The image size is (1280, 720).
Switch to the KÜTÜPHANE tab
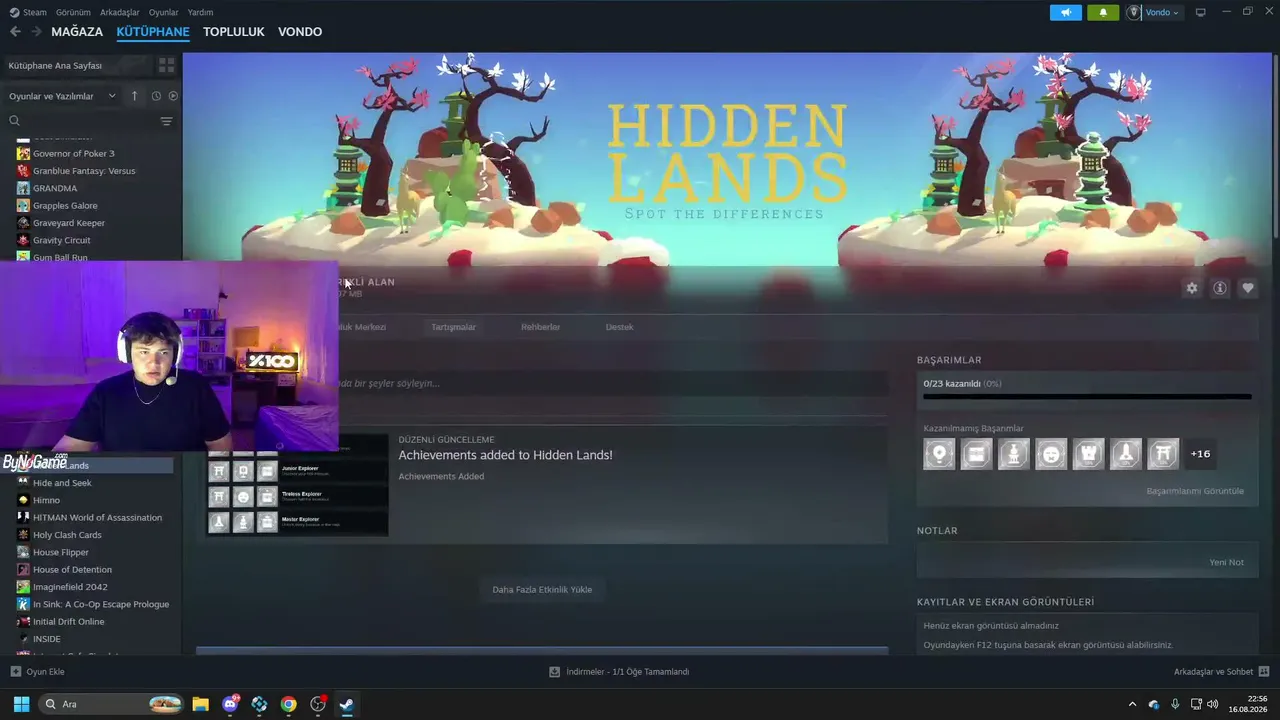point(153,32)
